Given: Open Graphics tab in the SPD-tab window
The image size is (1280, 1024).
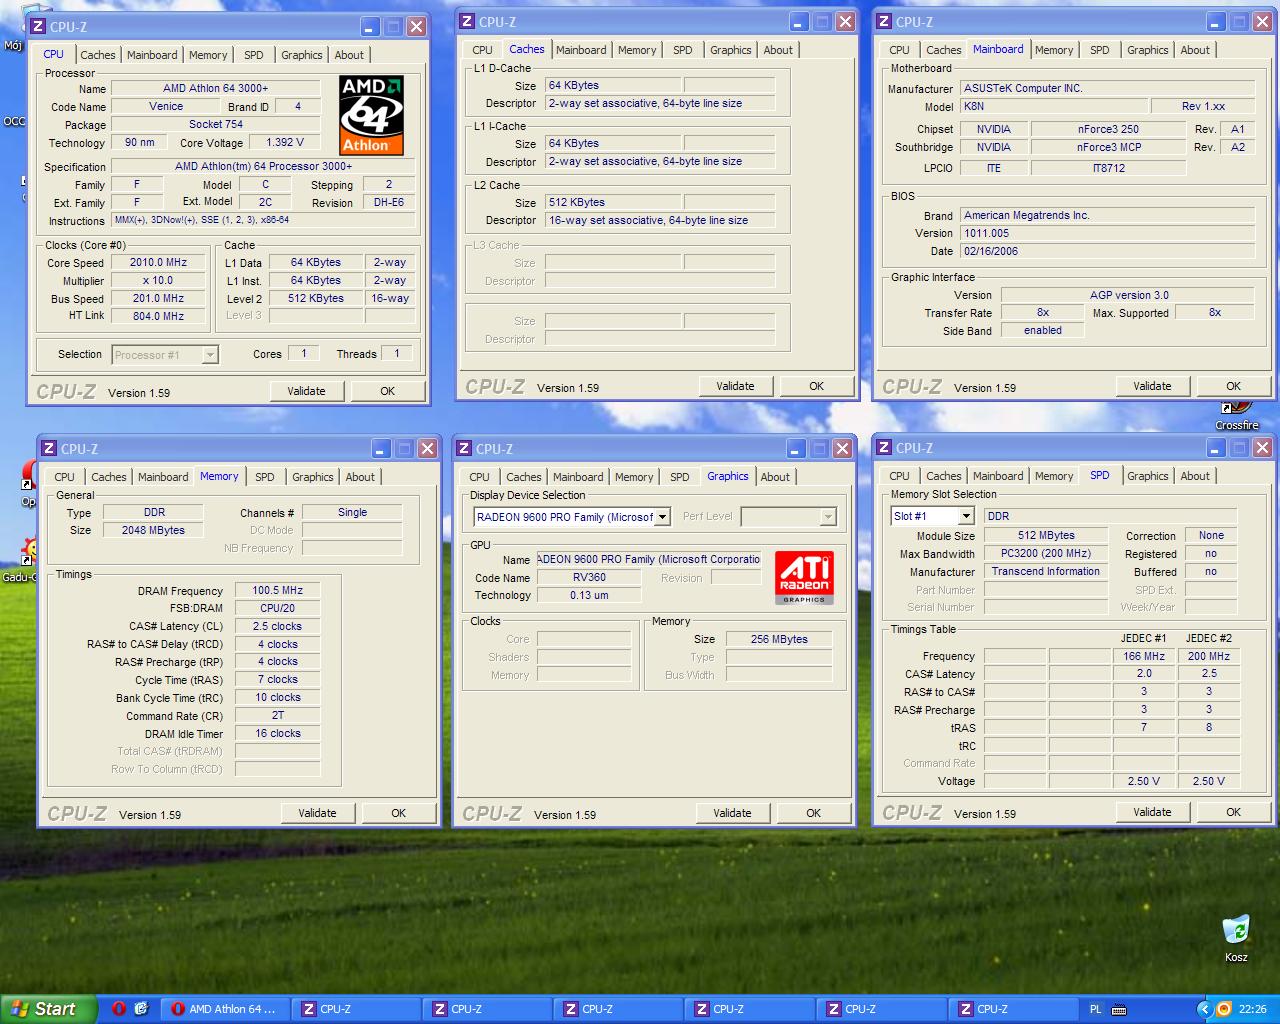Looking at the screenshot, I should coord(1148,476).
